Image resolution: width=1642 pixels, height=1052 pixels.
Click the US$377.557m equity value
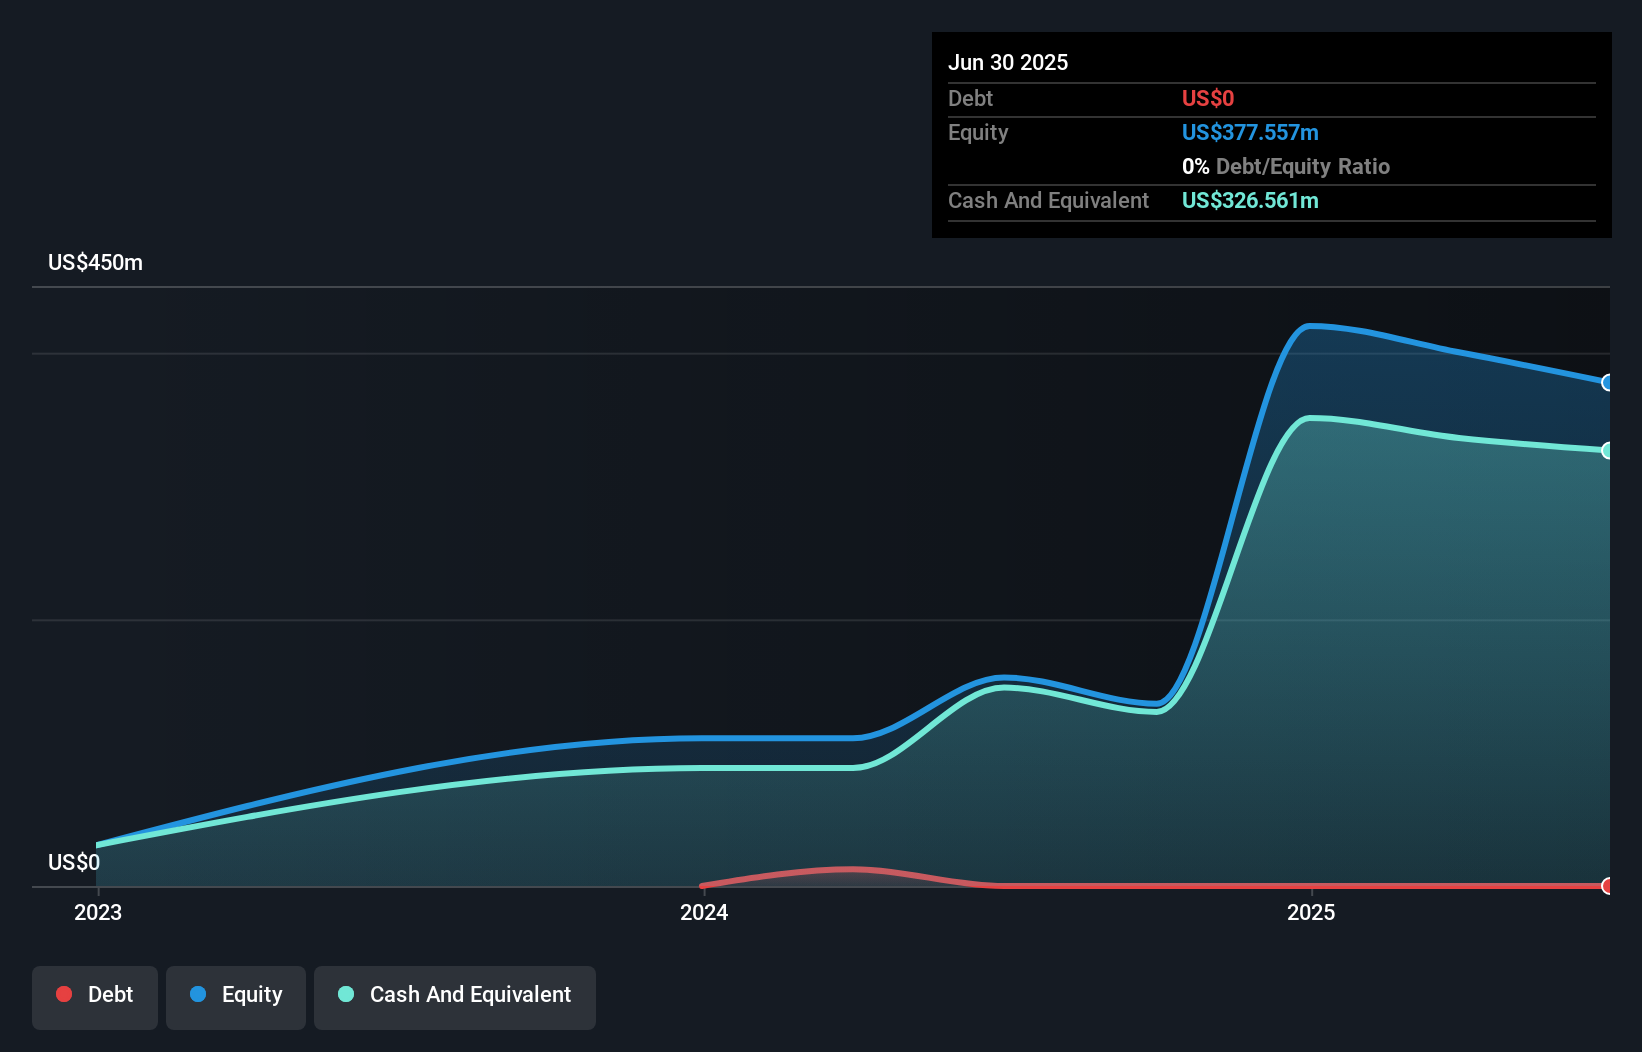1250,132
